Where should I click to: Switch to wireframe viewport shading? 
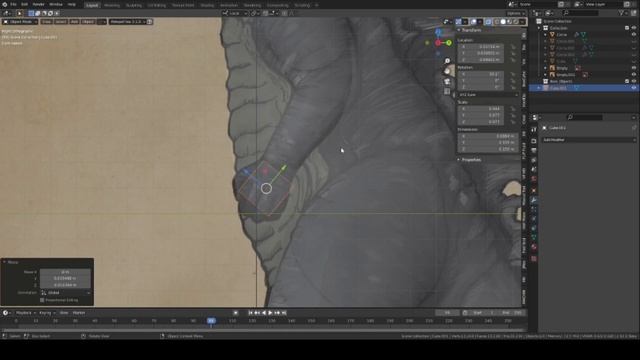pyautogui.click(x=497, y=22)
